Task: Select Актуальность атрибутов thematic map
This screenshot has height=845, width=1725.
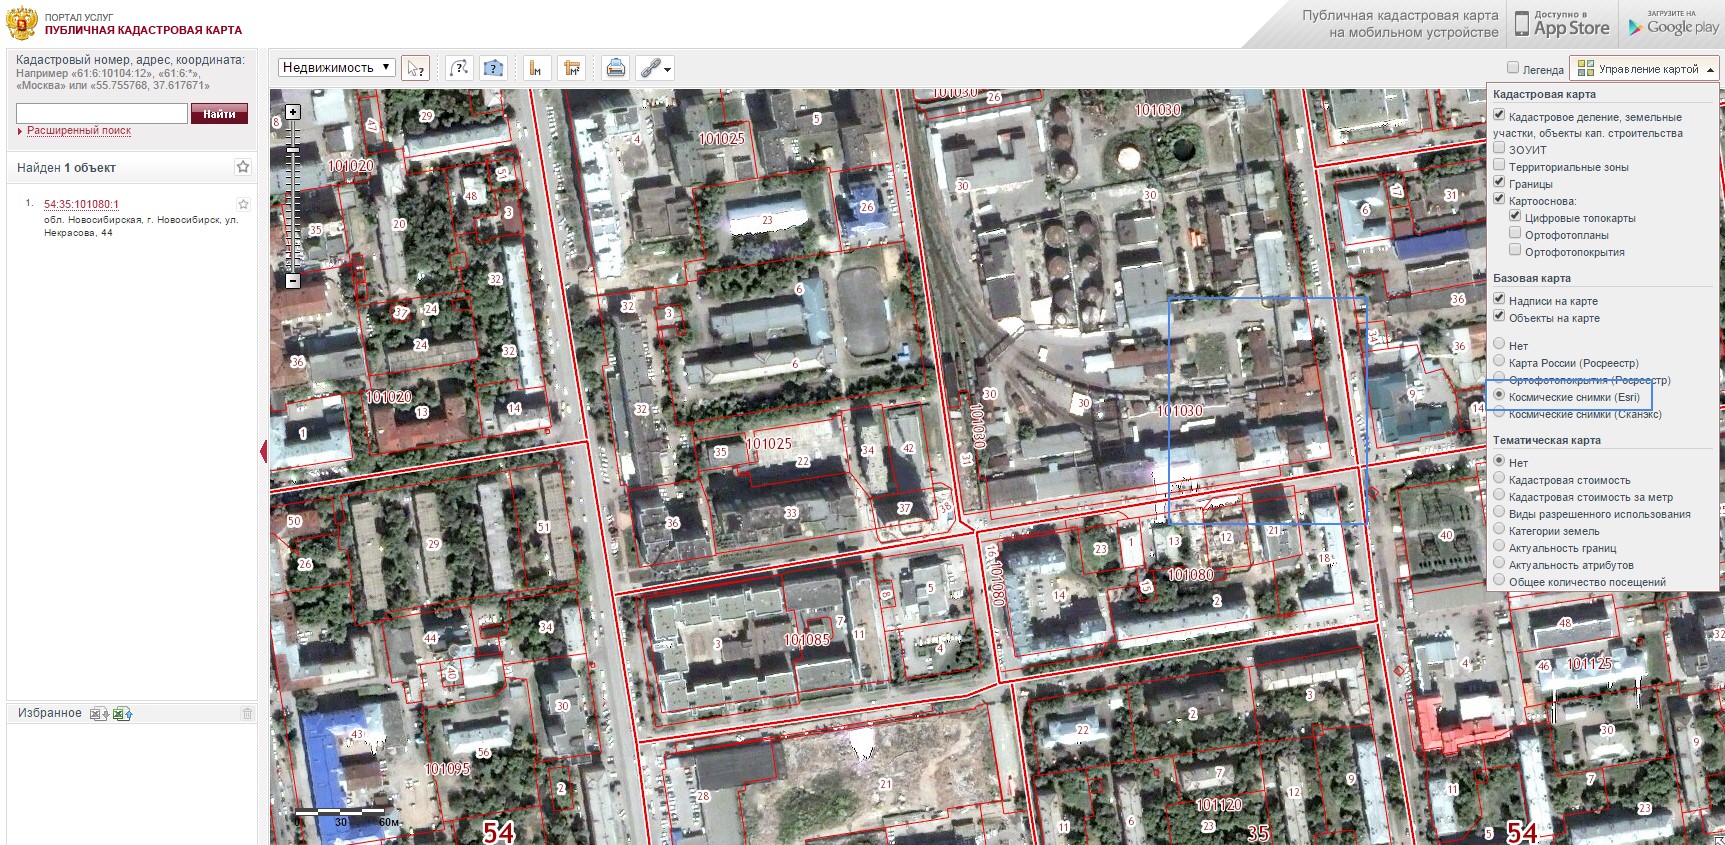Action: [1499, 563]
